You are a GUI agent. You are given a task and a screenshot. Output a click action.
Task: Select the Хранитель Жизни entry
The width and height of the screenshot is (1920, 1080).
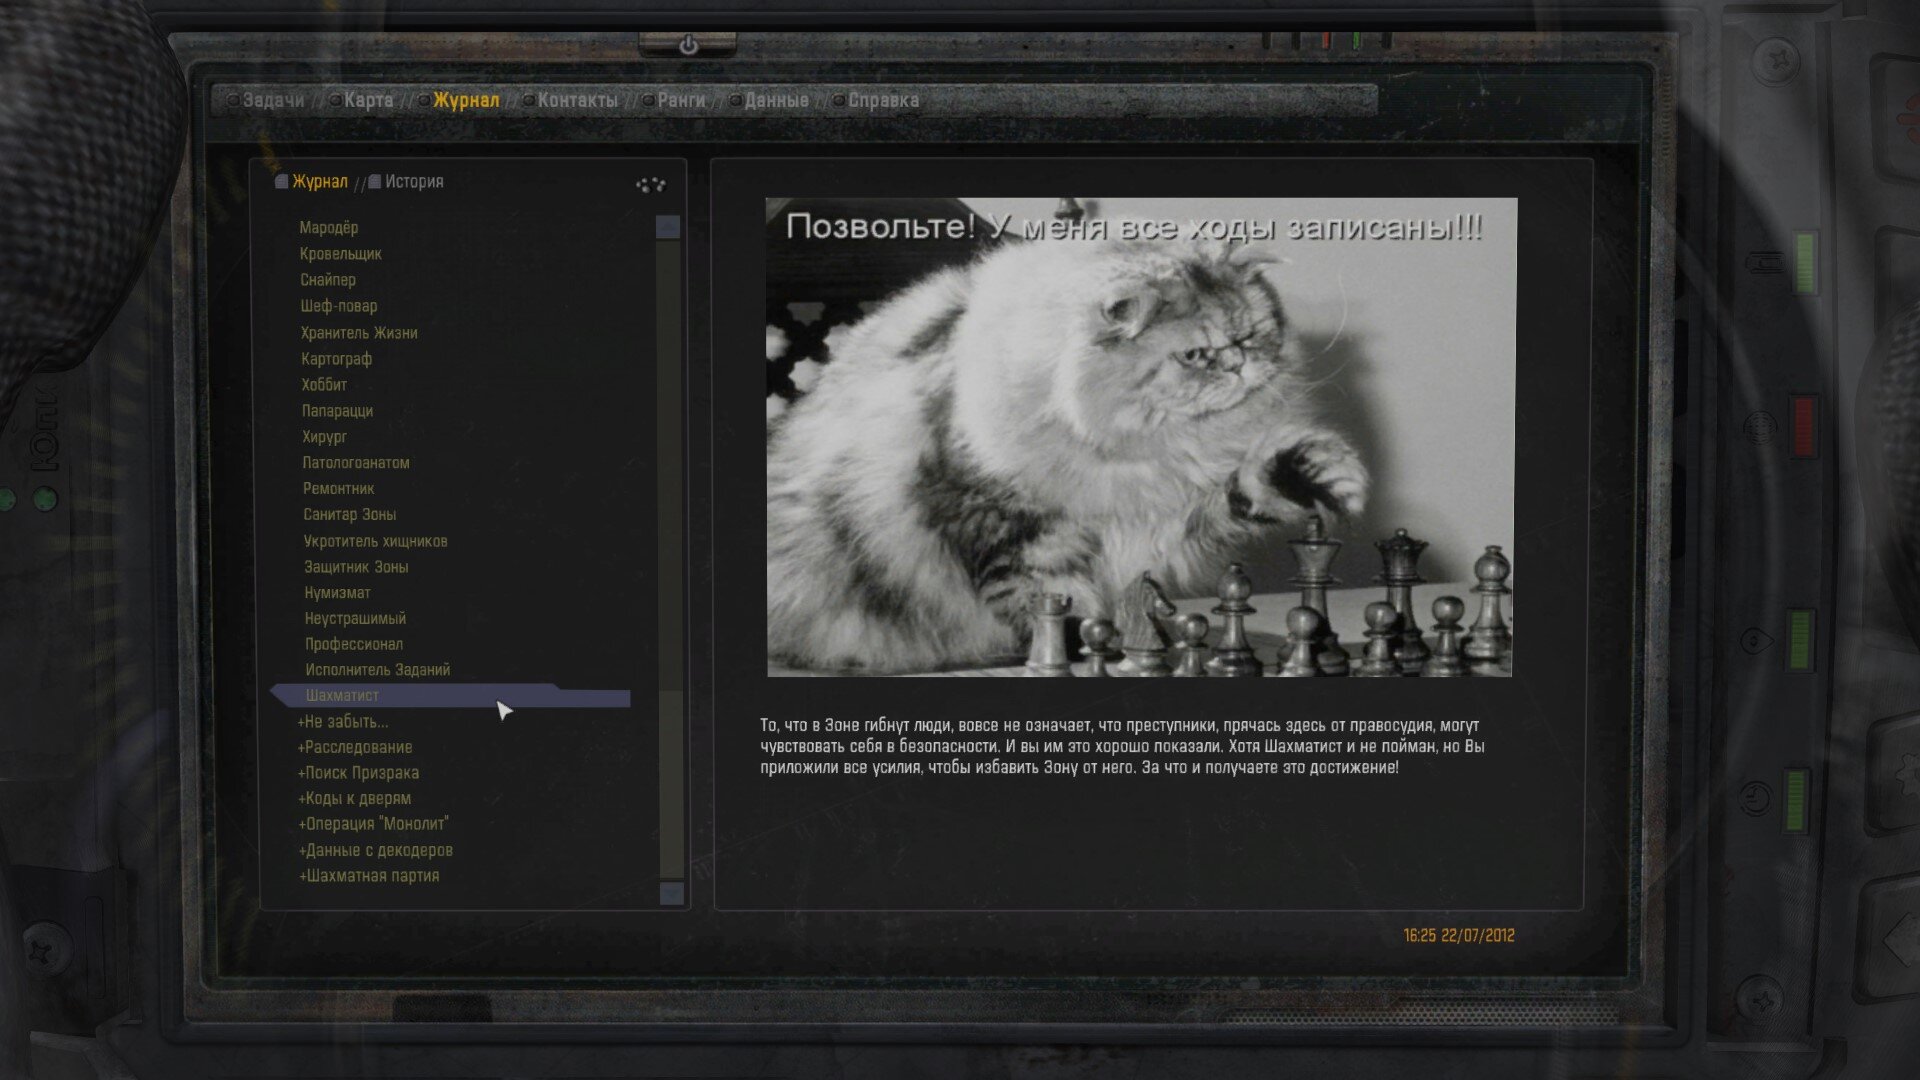[x=359, y=333]
